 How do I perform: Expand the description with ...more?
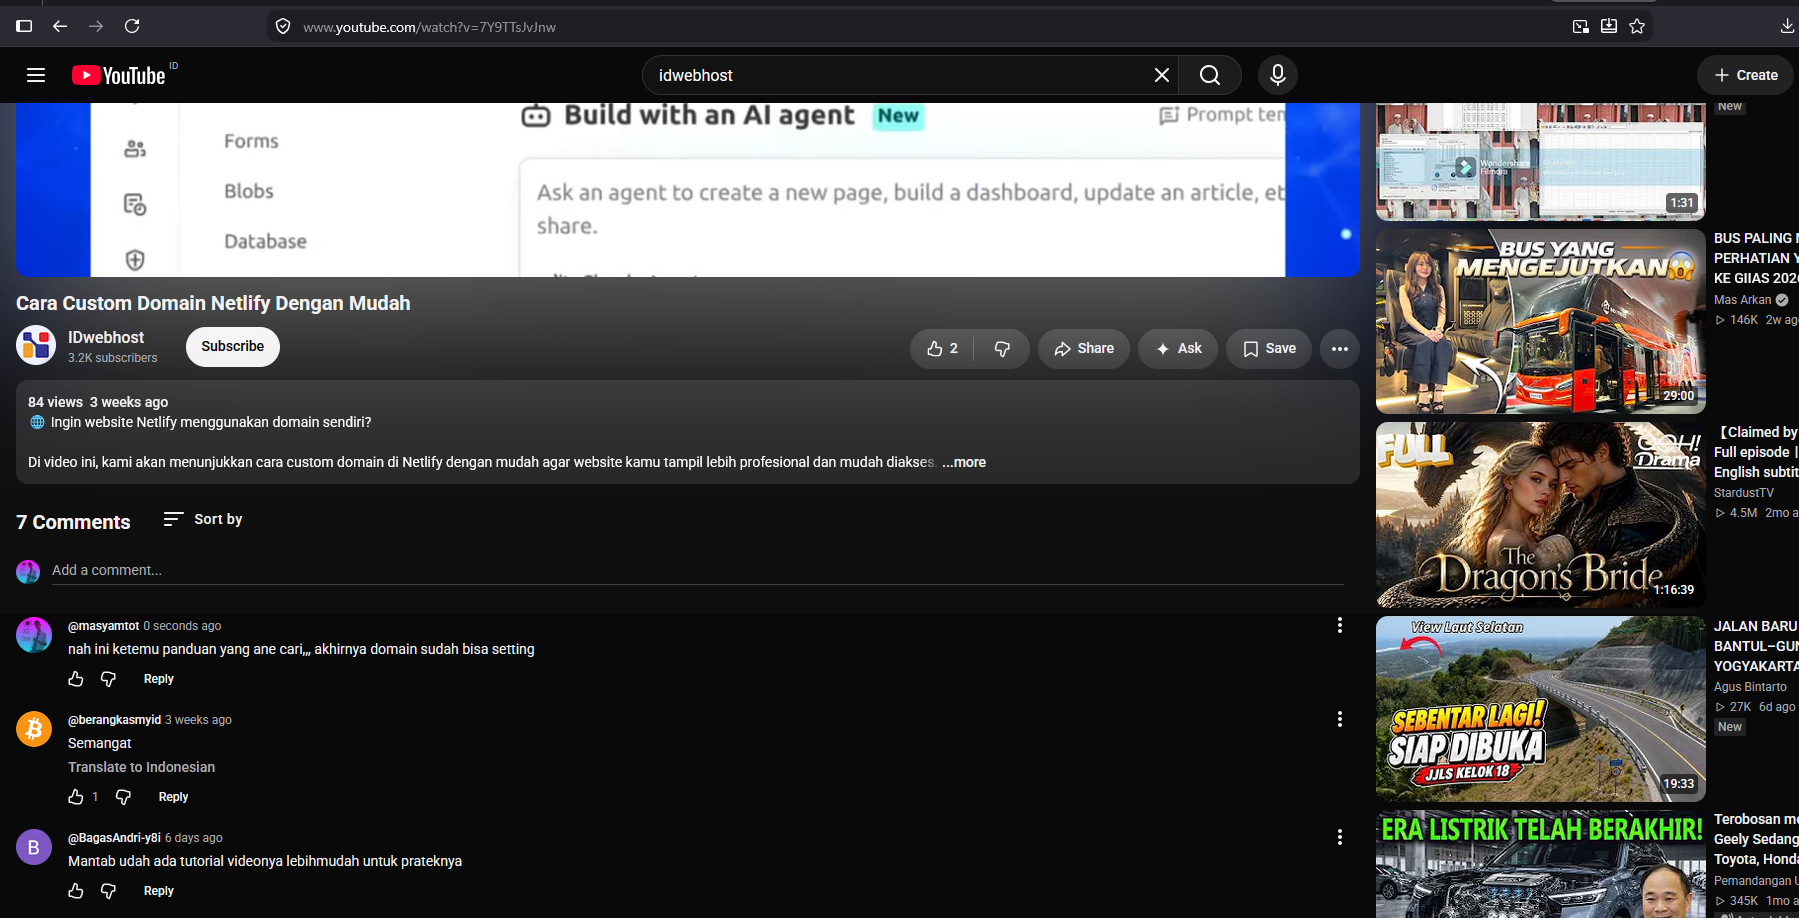point(964,462)
